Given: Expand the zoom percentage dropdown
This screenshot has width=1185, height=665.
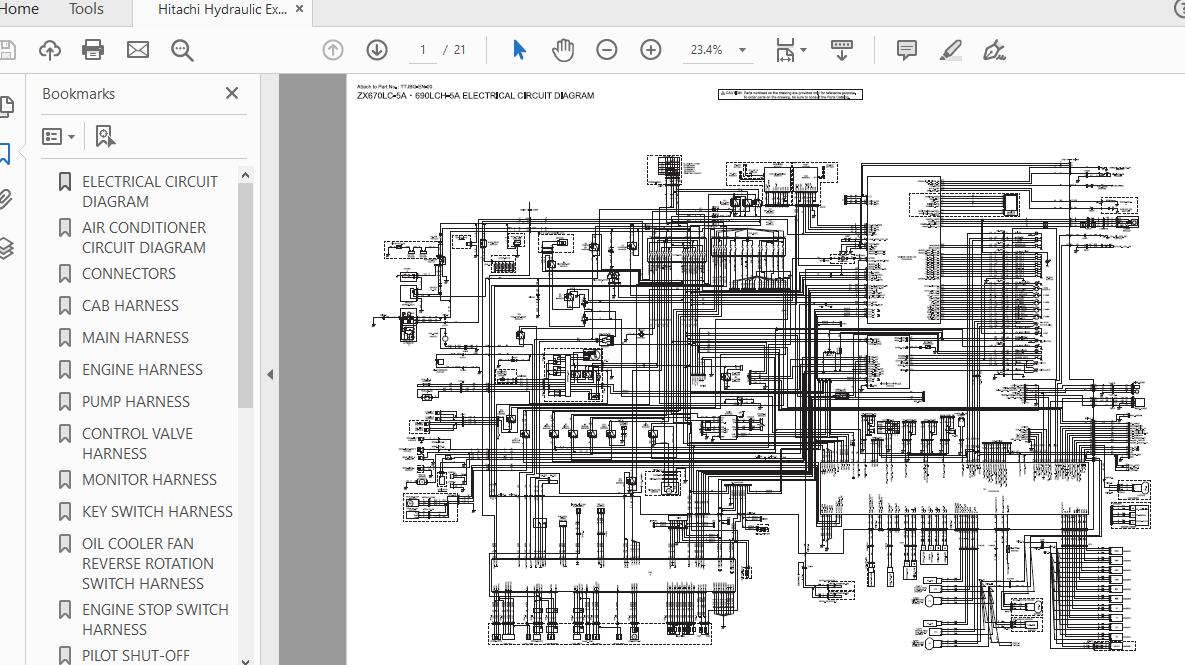Looking at the screenshot, I should (x=741, y=48).
